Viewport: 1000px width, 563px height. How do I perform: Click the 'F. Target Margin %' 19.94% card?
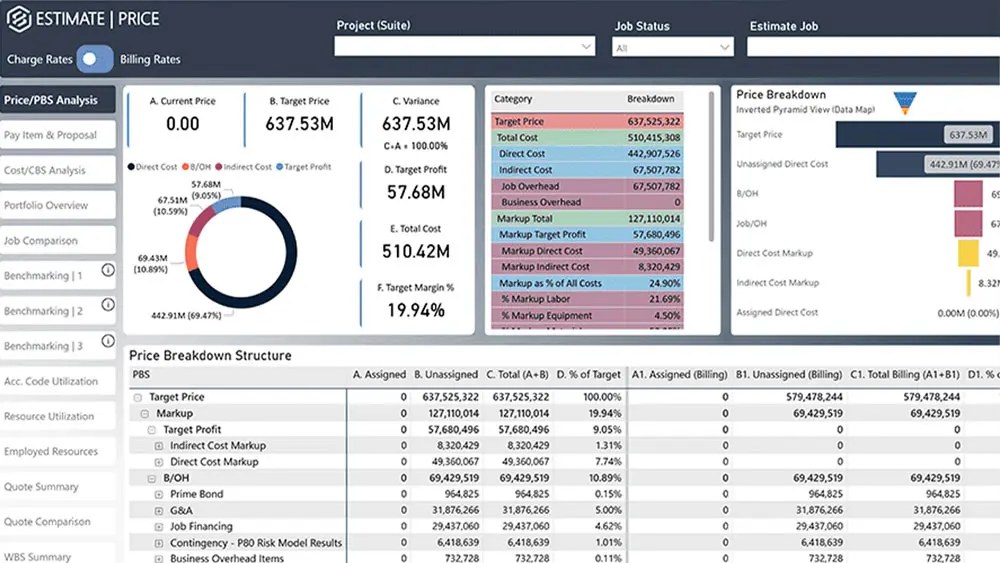[x=416, y=301]
